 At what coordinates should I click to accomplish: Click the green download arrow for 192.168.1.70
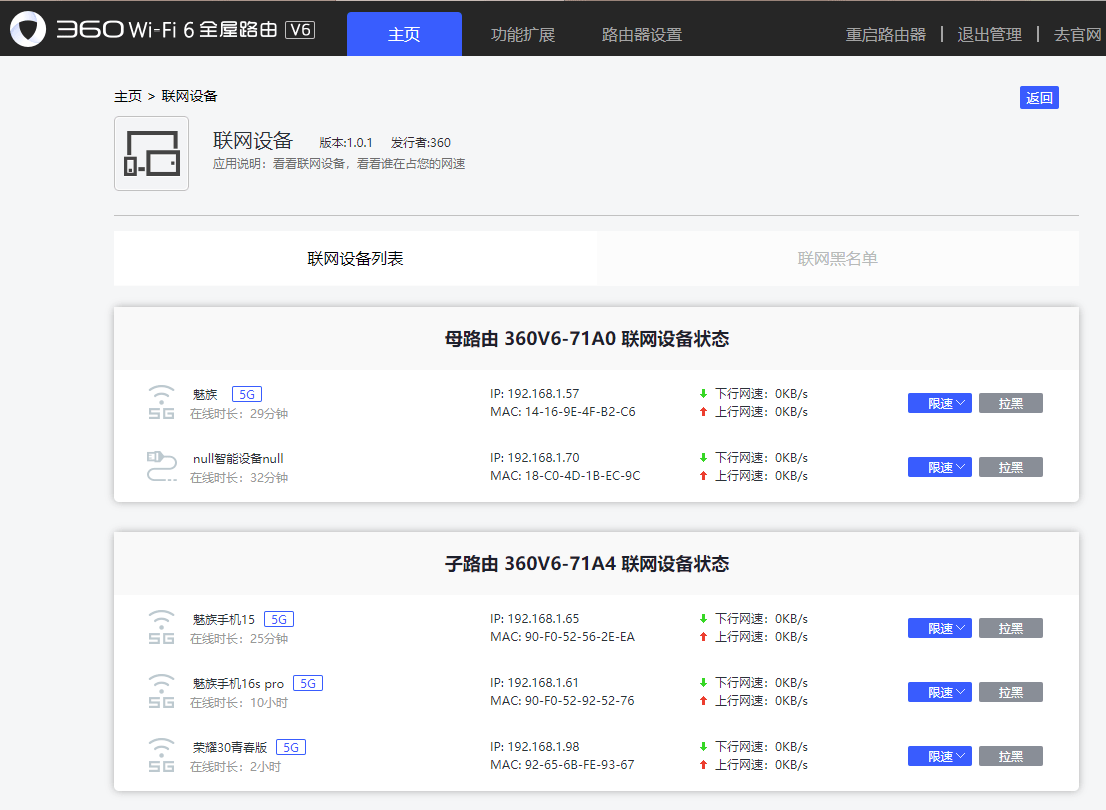tap(703, 458)
